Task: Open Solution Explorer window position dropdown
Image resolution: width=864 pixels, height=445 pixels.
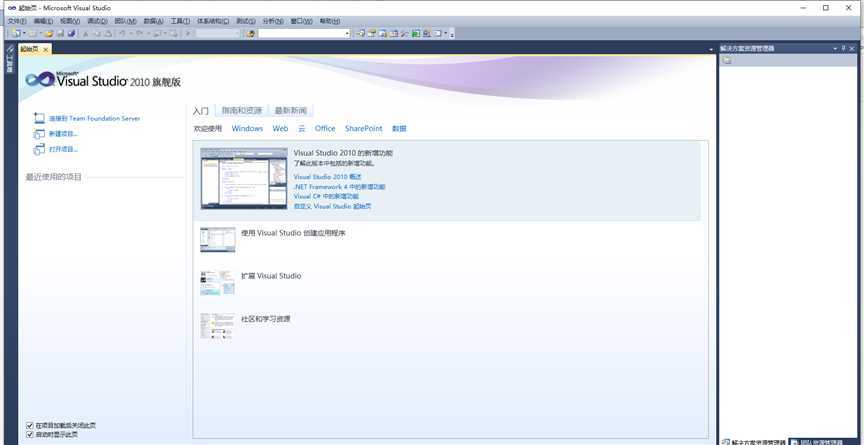Action: (x=835, y=48)
